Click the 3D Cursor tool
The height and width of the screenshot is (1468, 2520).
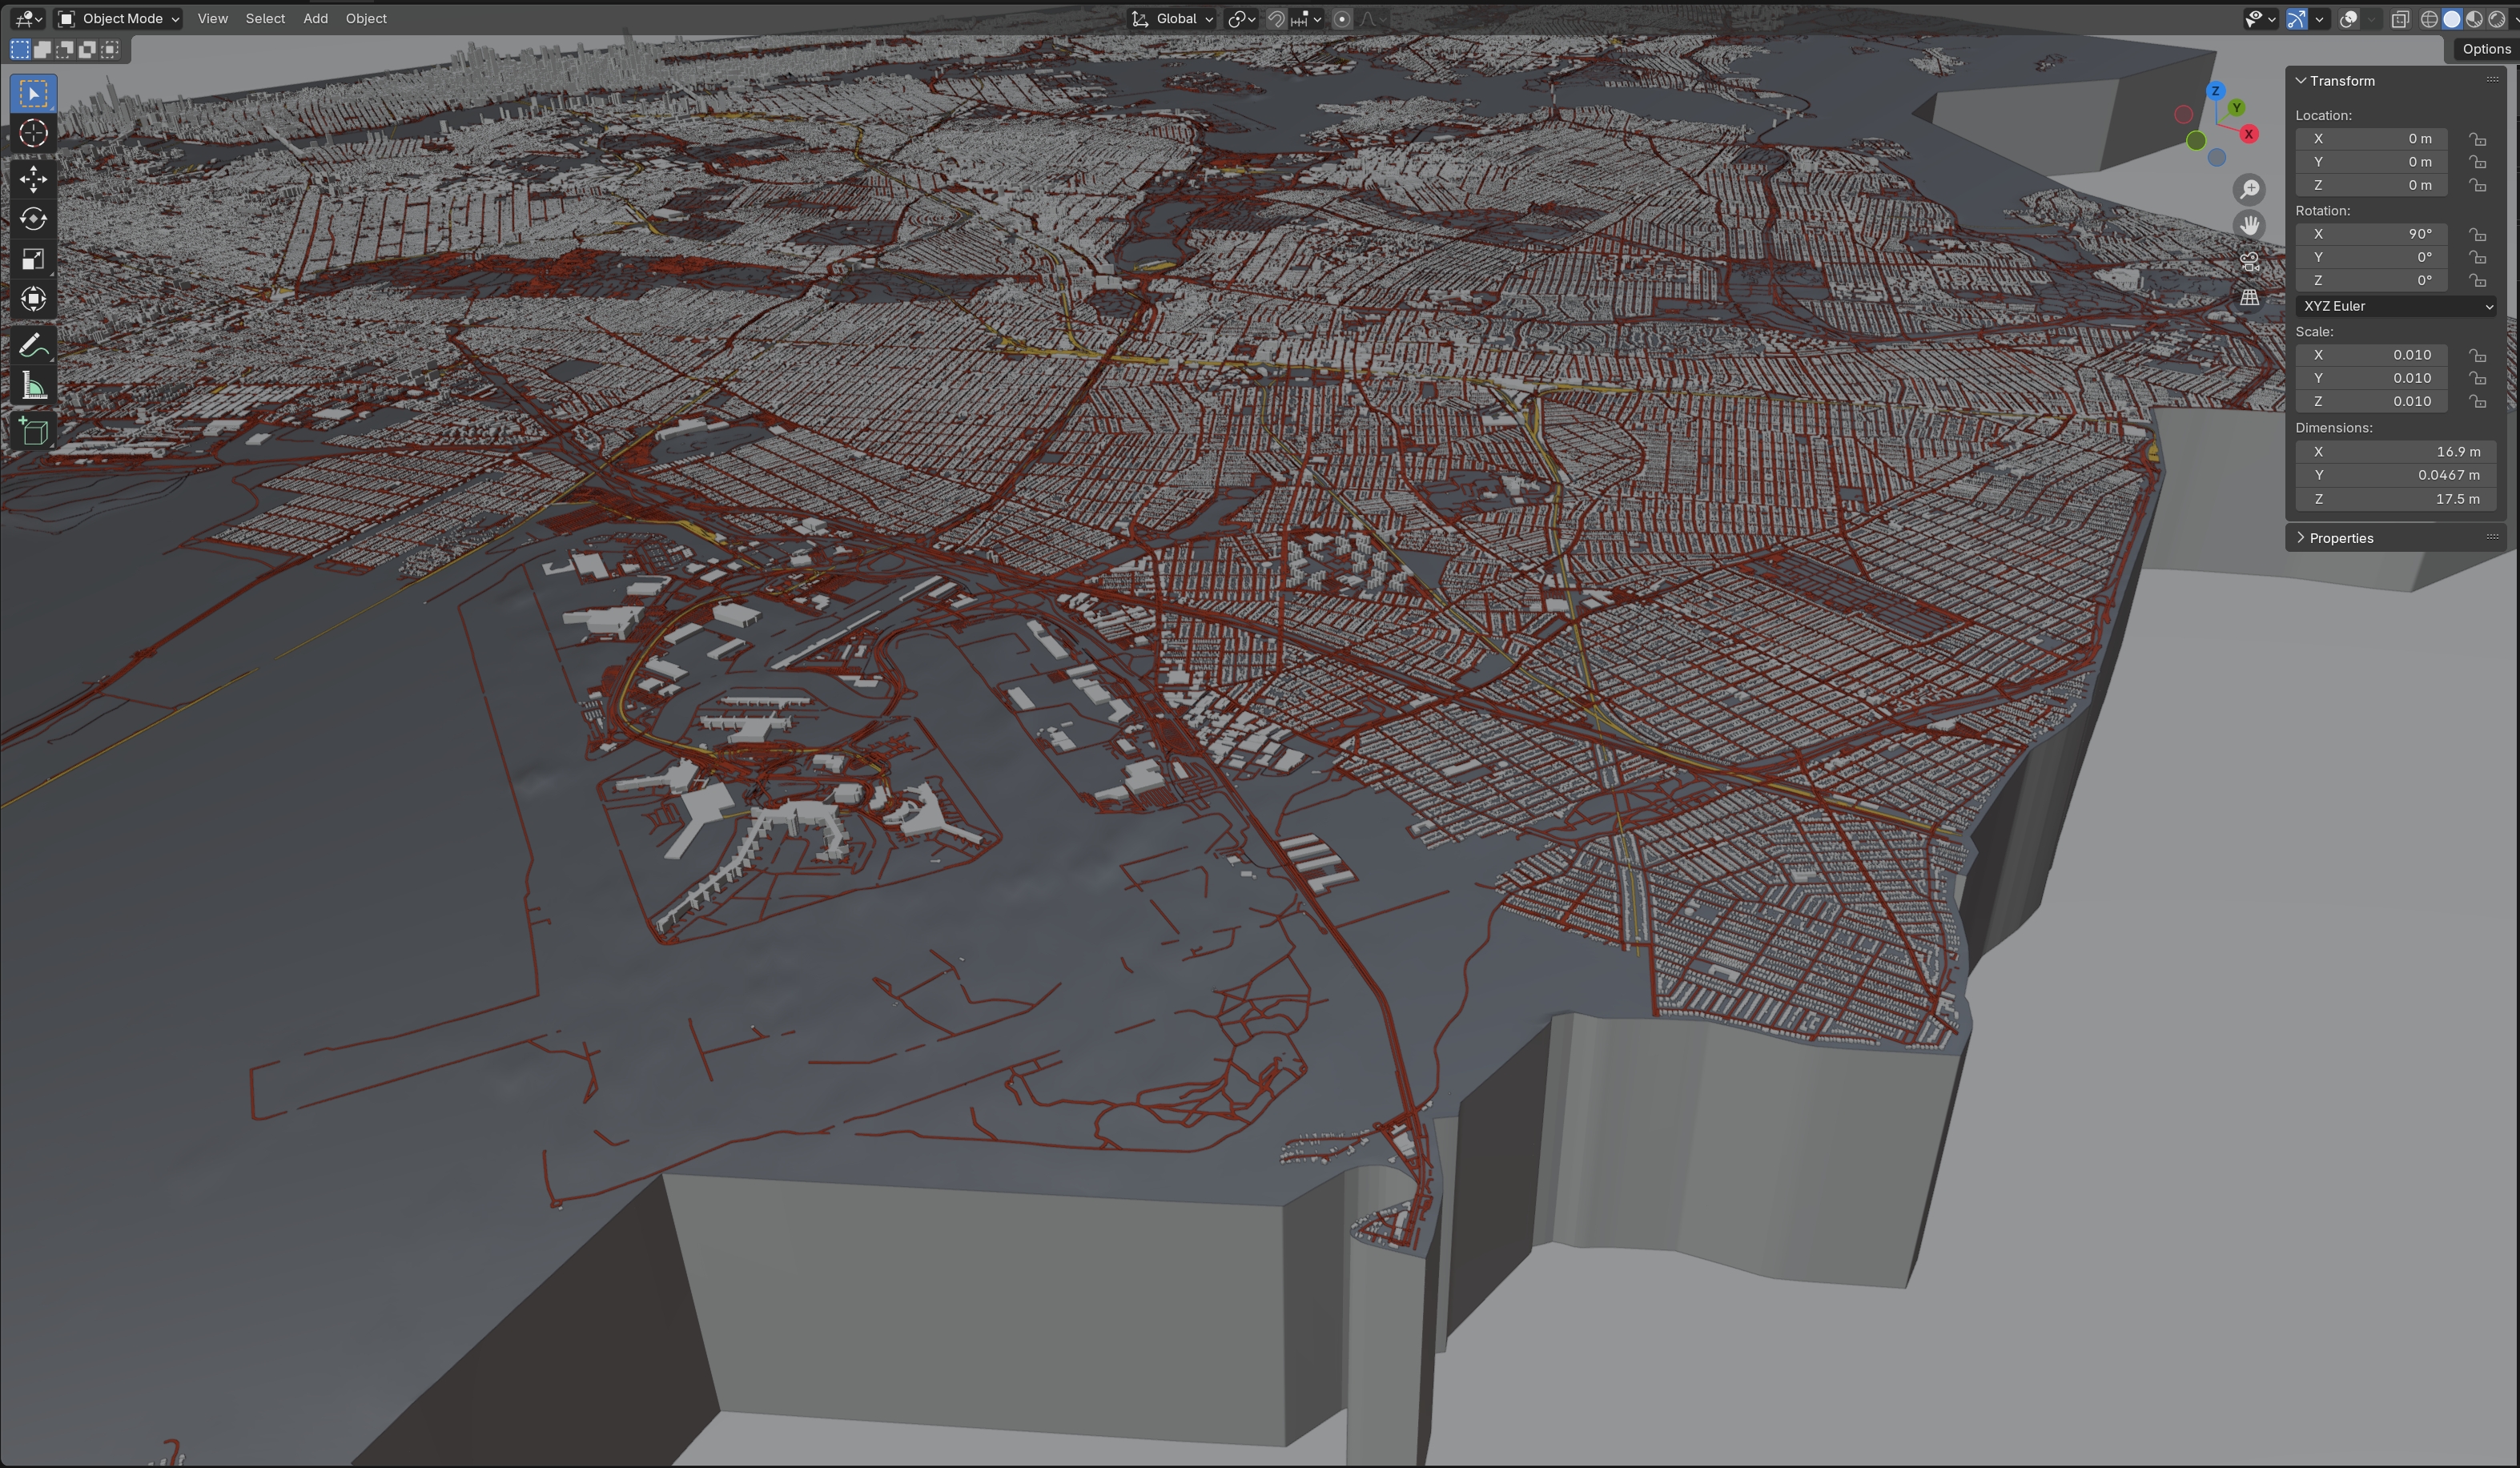point(33,133)
